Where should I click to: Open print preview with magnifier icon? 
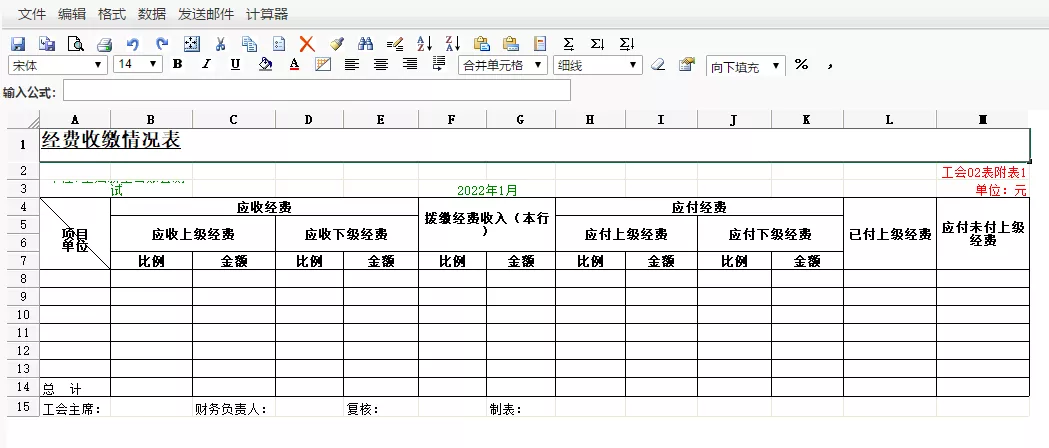coord(75,44)
